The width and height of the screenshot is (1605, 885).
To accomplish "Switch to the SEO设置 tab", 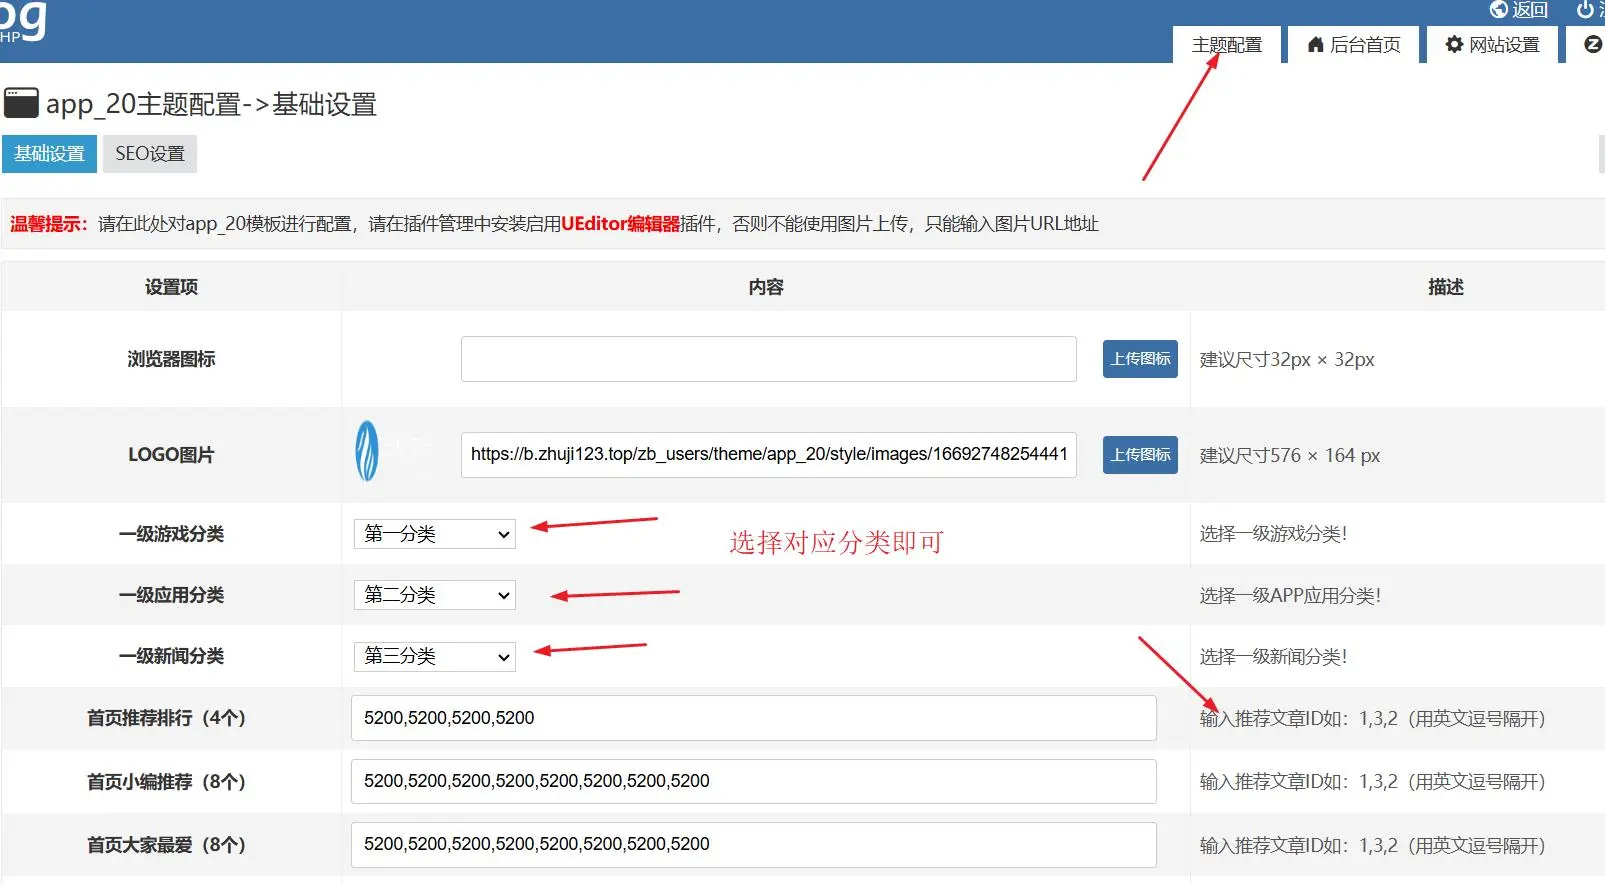I will pyautogui.click(x=150, y=154).
